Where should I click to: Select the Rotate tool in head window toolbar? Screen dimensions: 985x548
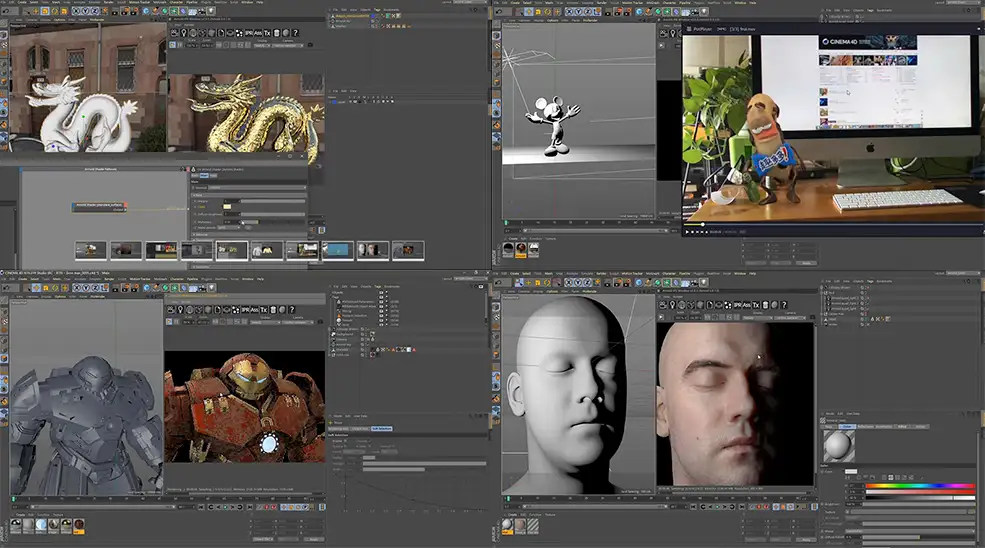(547, 283)
